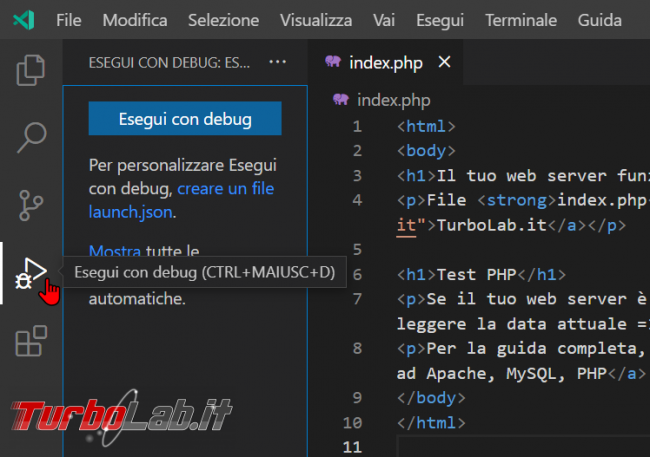Click line number 8 in the gutter
650x457 pixels.
click(x=357, y=348)
